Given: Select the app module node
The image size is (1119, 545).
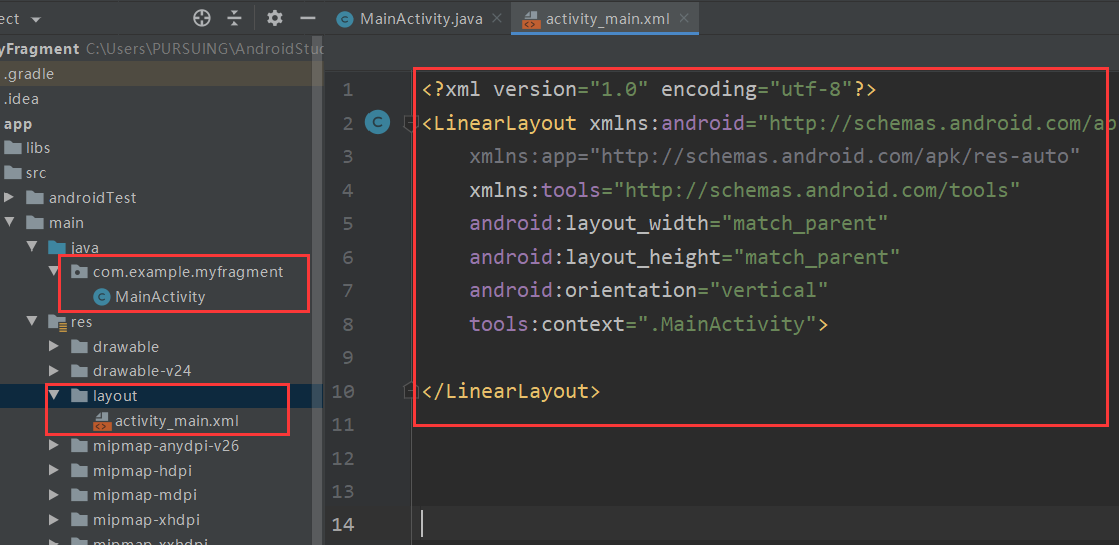Looking at the screenshot, I should [x=18, y=124].
